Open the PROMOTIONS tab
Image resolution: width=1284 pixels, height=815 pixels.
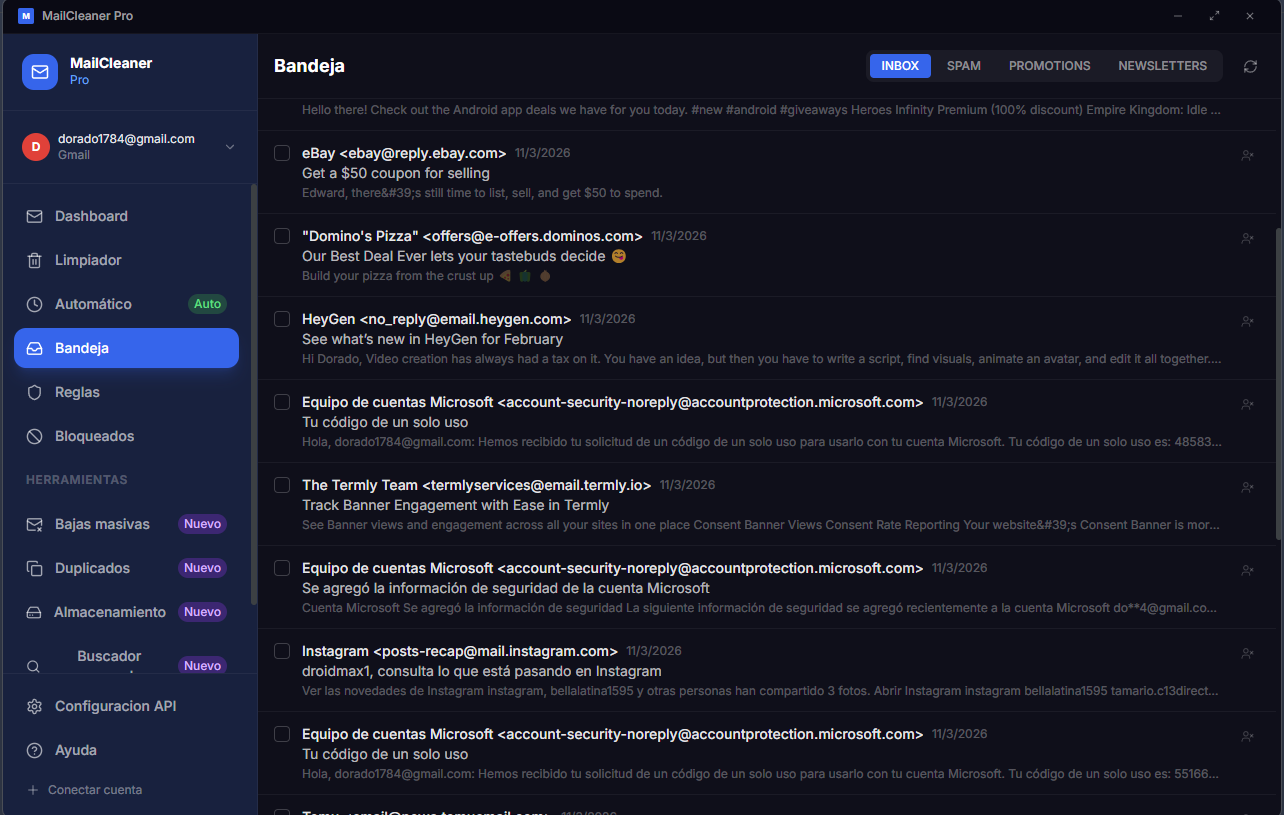(1049, 66)
